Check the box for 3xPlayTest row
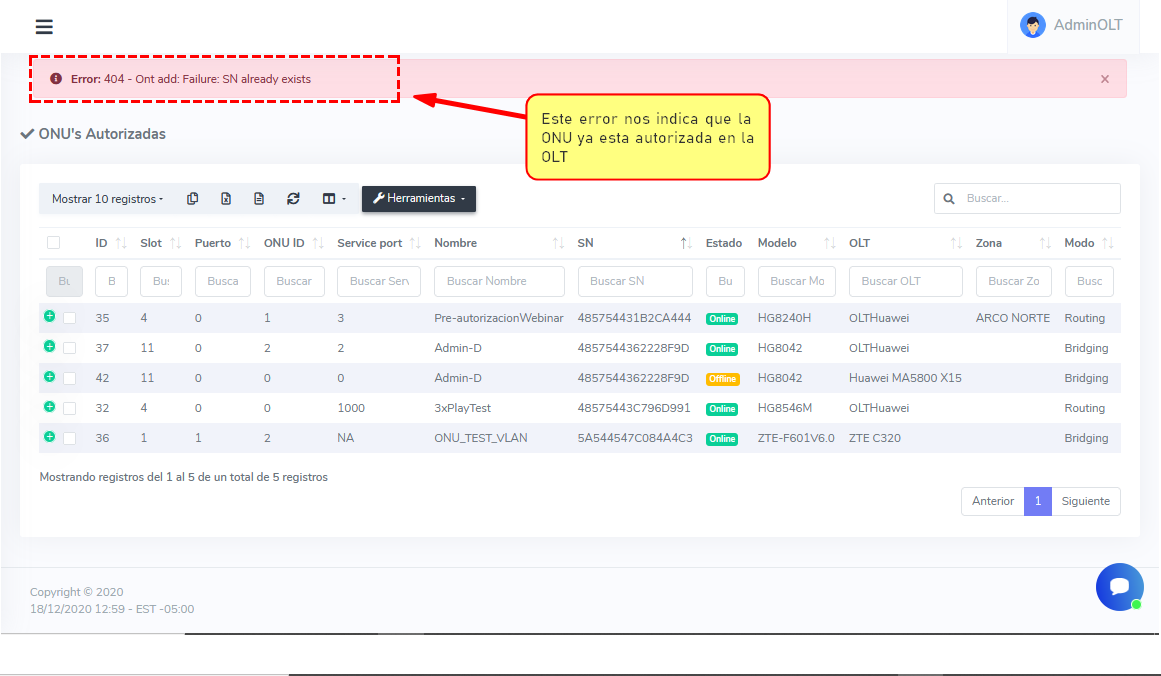 69,408
